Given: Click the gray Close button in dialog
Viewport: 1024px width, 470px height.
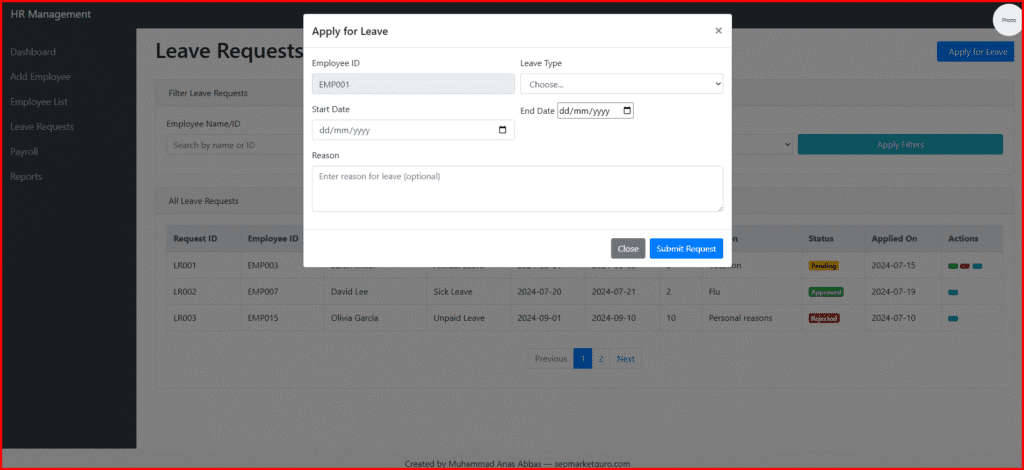Looking at the screenshot, I should coord(628,248).
